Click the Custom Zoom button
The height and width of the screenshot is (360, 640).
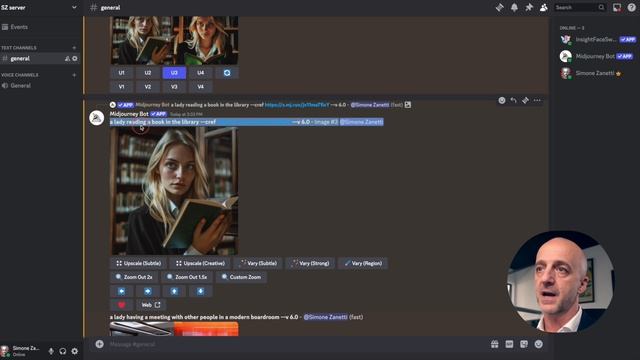(x=241, y=277)
